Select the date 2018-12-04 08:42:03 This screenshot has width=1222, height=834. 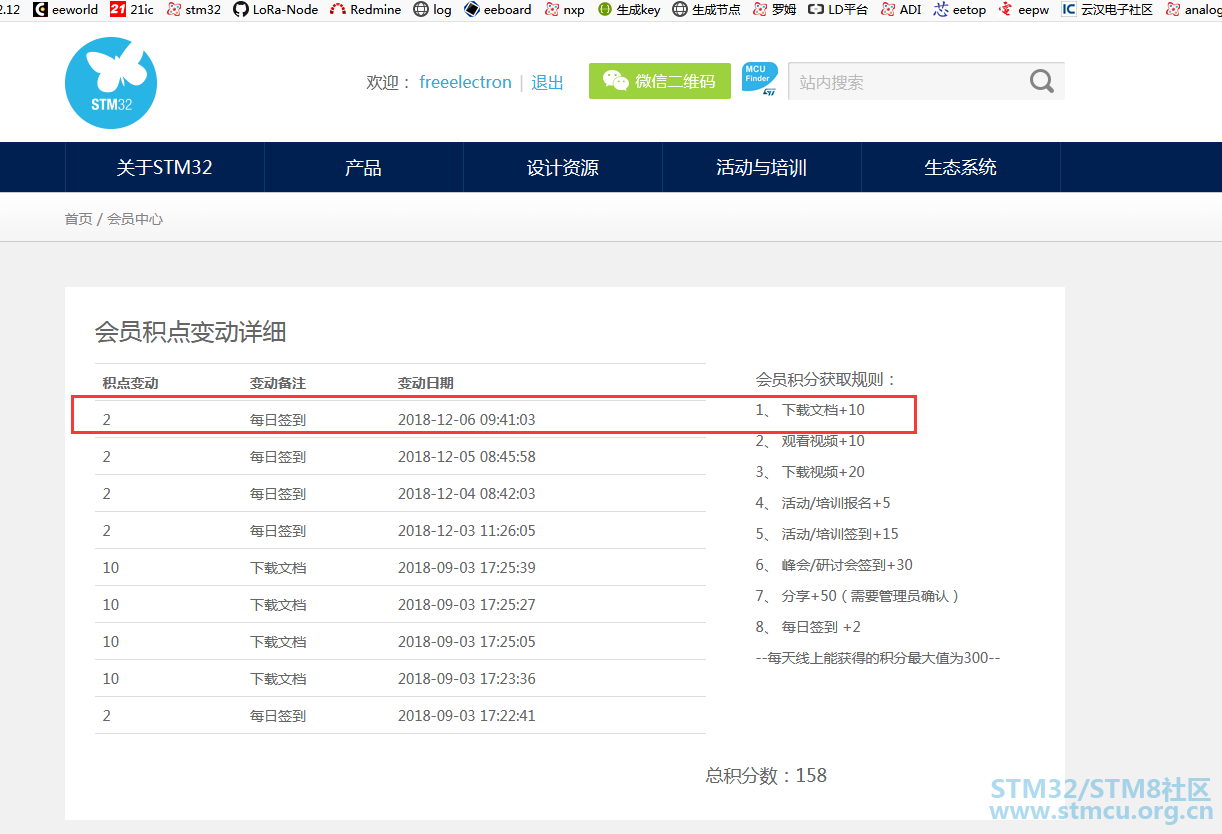tap(467, 494)
